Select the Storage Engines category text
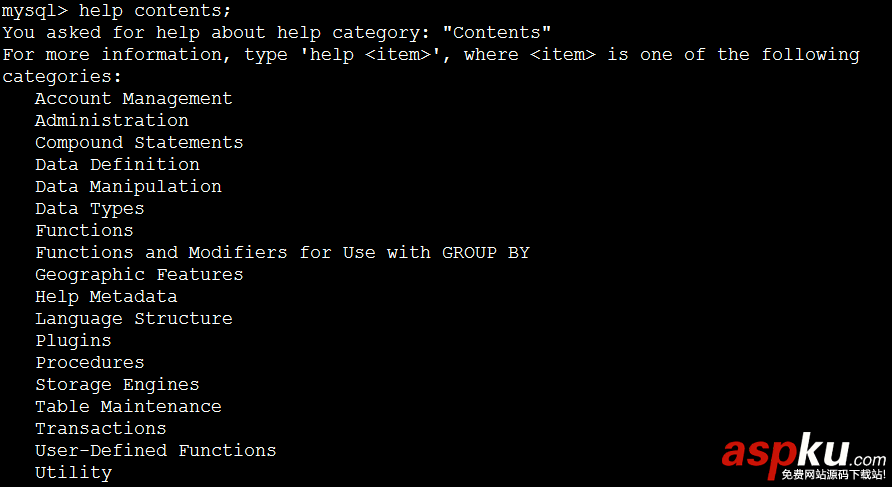 (x=117, y=384)
